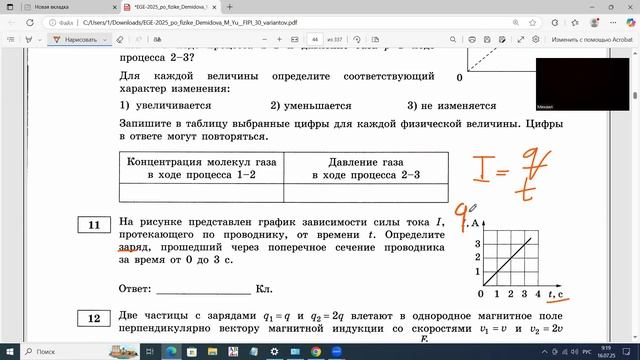Image resolution: width=640 pixels, height=360 pixels.
Task: Expand the highlight tool options arrow
Action: [x=40, y=40]
